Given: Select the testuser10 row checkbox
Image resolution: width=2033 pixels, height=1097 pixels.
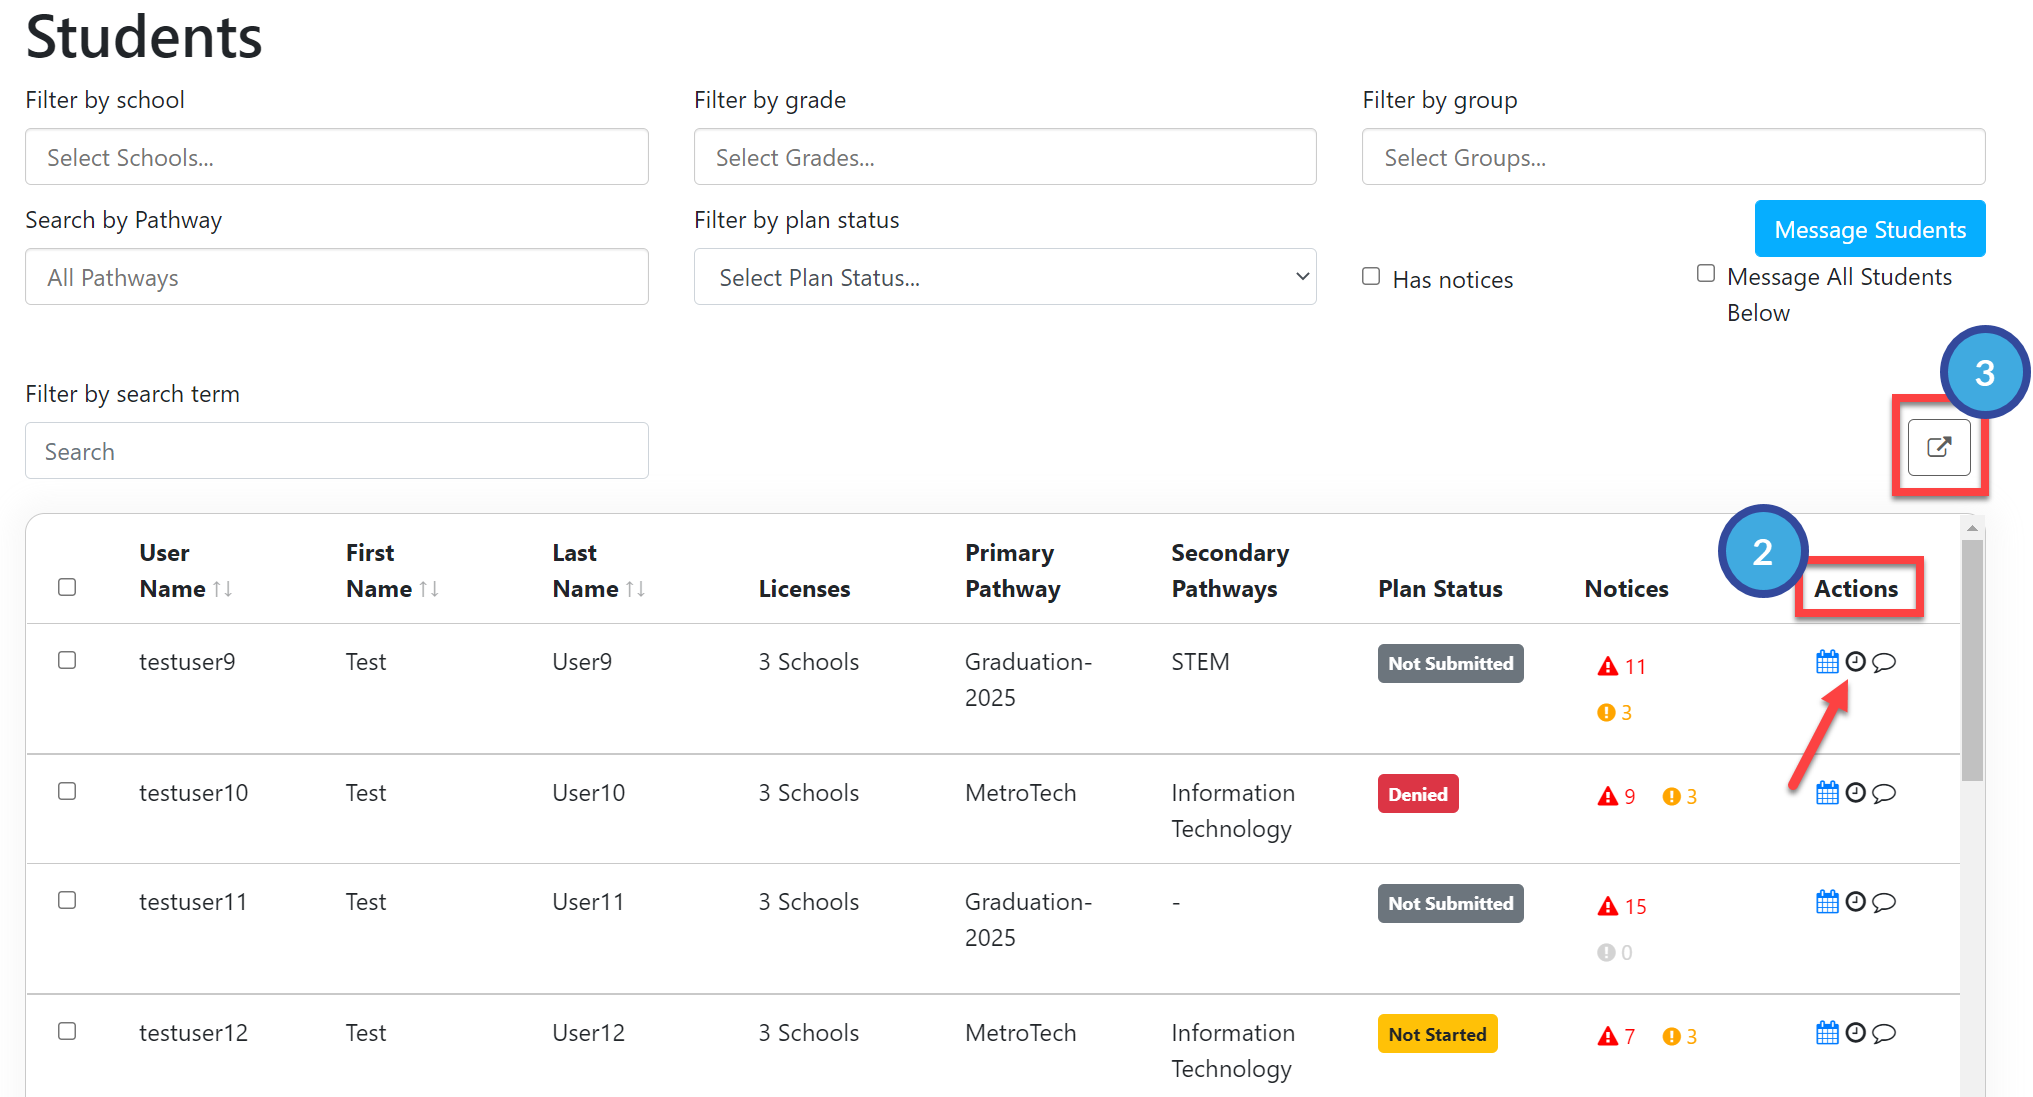Looking at the screenshot, I should pyautogui.click(x=67, y=791).
